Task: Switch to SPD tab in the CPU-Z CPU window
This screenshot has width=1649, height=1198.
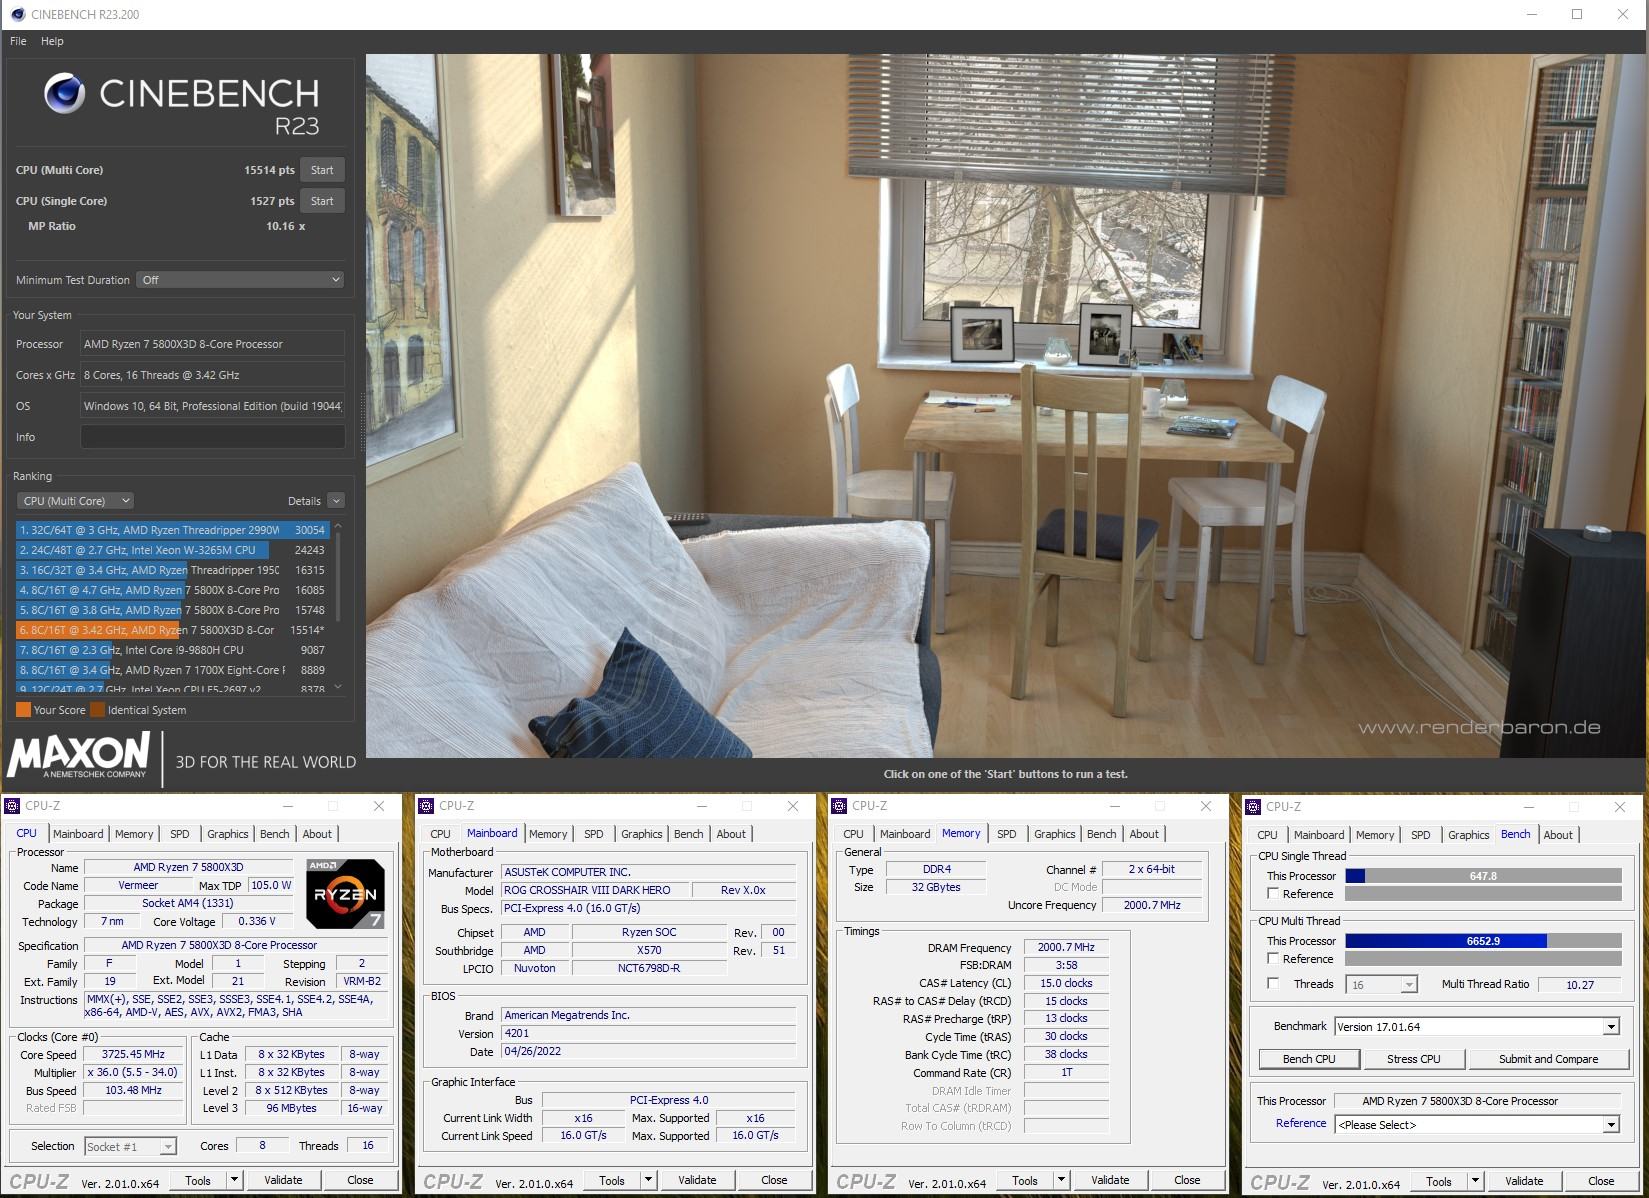Action: (180, 834)
